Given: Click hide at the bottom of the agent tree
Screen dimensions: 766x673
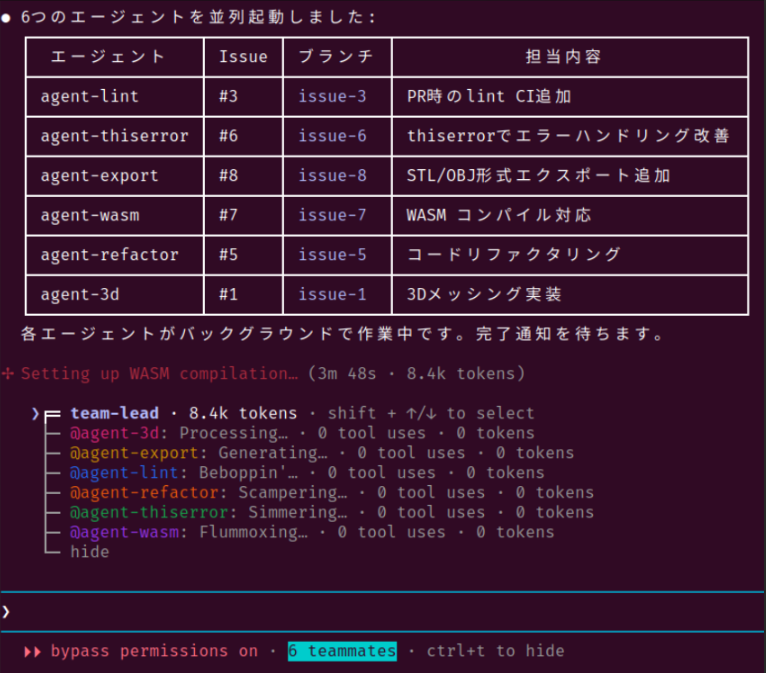Looking at the screenshot, I should (x=89, y=552).
